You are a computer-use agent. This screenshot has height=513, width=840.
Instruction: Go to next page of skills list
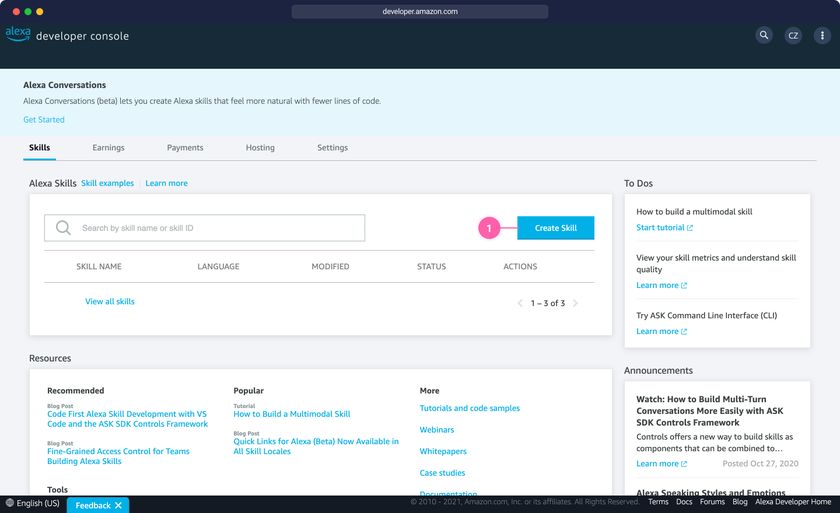coord(575,303)
